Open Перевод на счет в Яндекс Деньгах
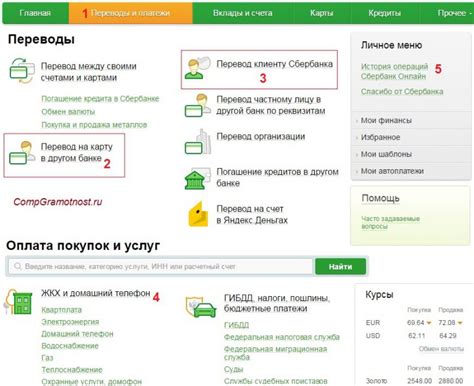The height and width of the screenshot is (386, 474). coord(252,214)
